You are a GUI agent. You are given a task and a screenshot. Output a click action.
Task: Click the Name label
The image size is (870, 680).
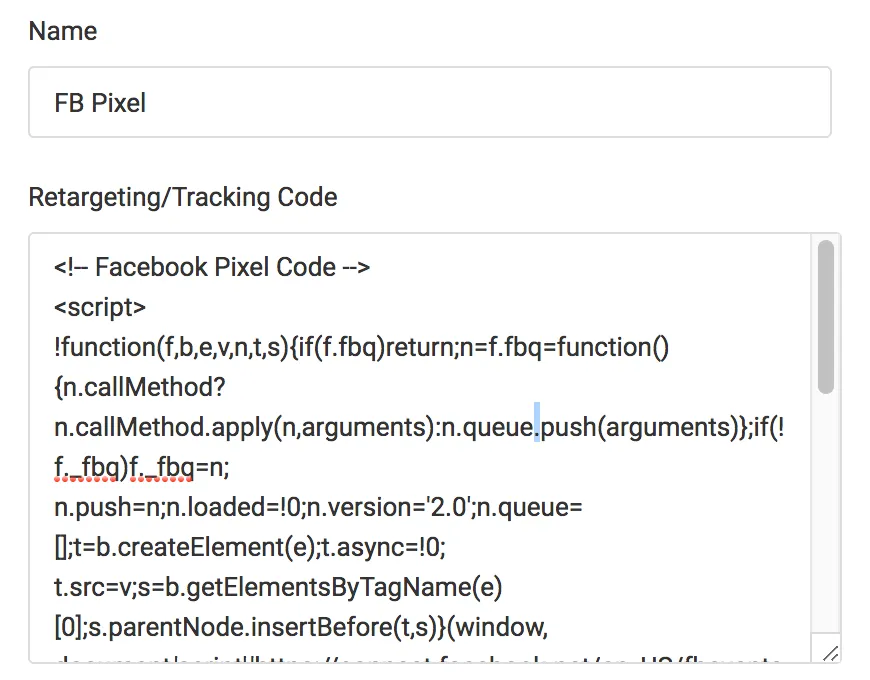point(61,31)
